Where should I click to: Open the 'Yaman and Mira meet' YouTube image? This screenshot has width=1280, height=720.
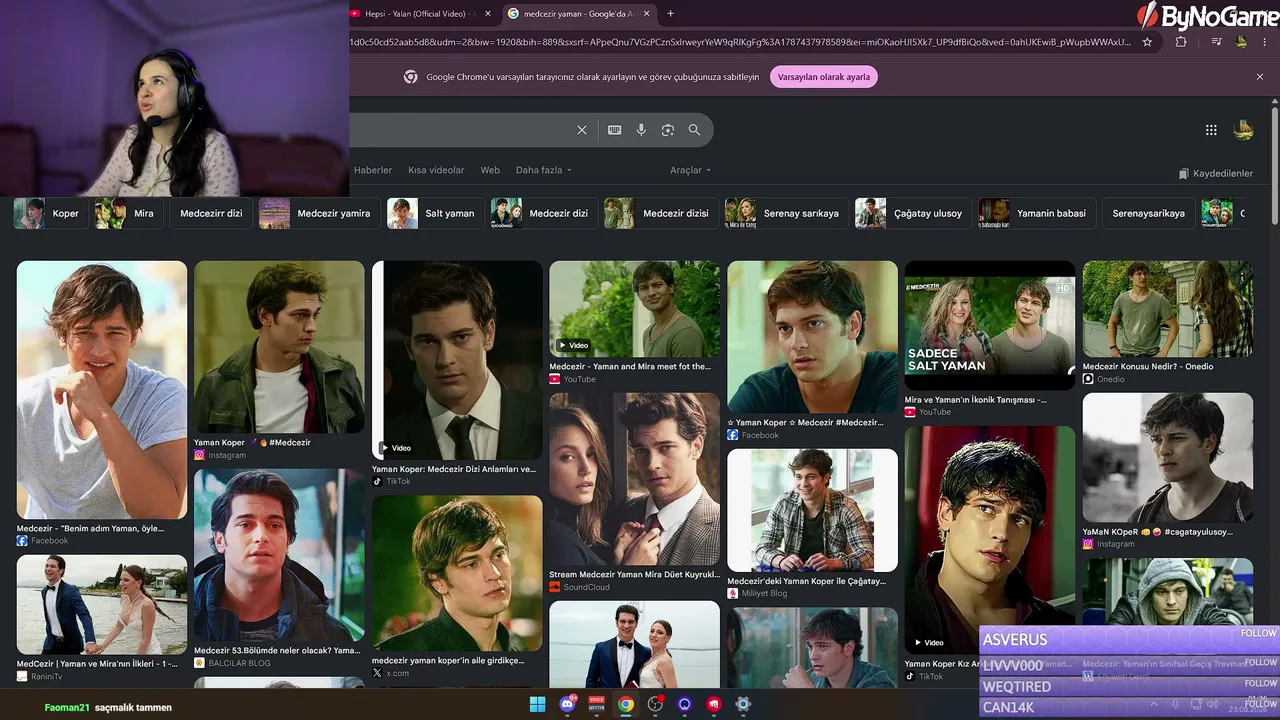pyautogui.click(x=634, y=309)
